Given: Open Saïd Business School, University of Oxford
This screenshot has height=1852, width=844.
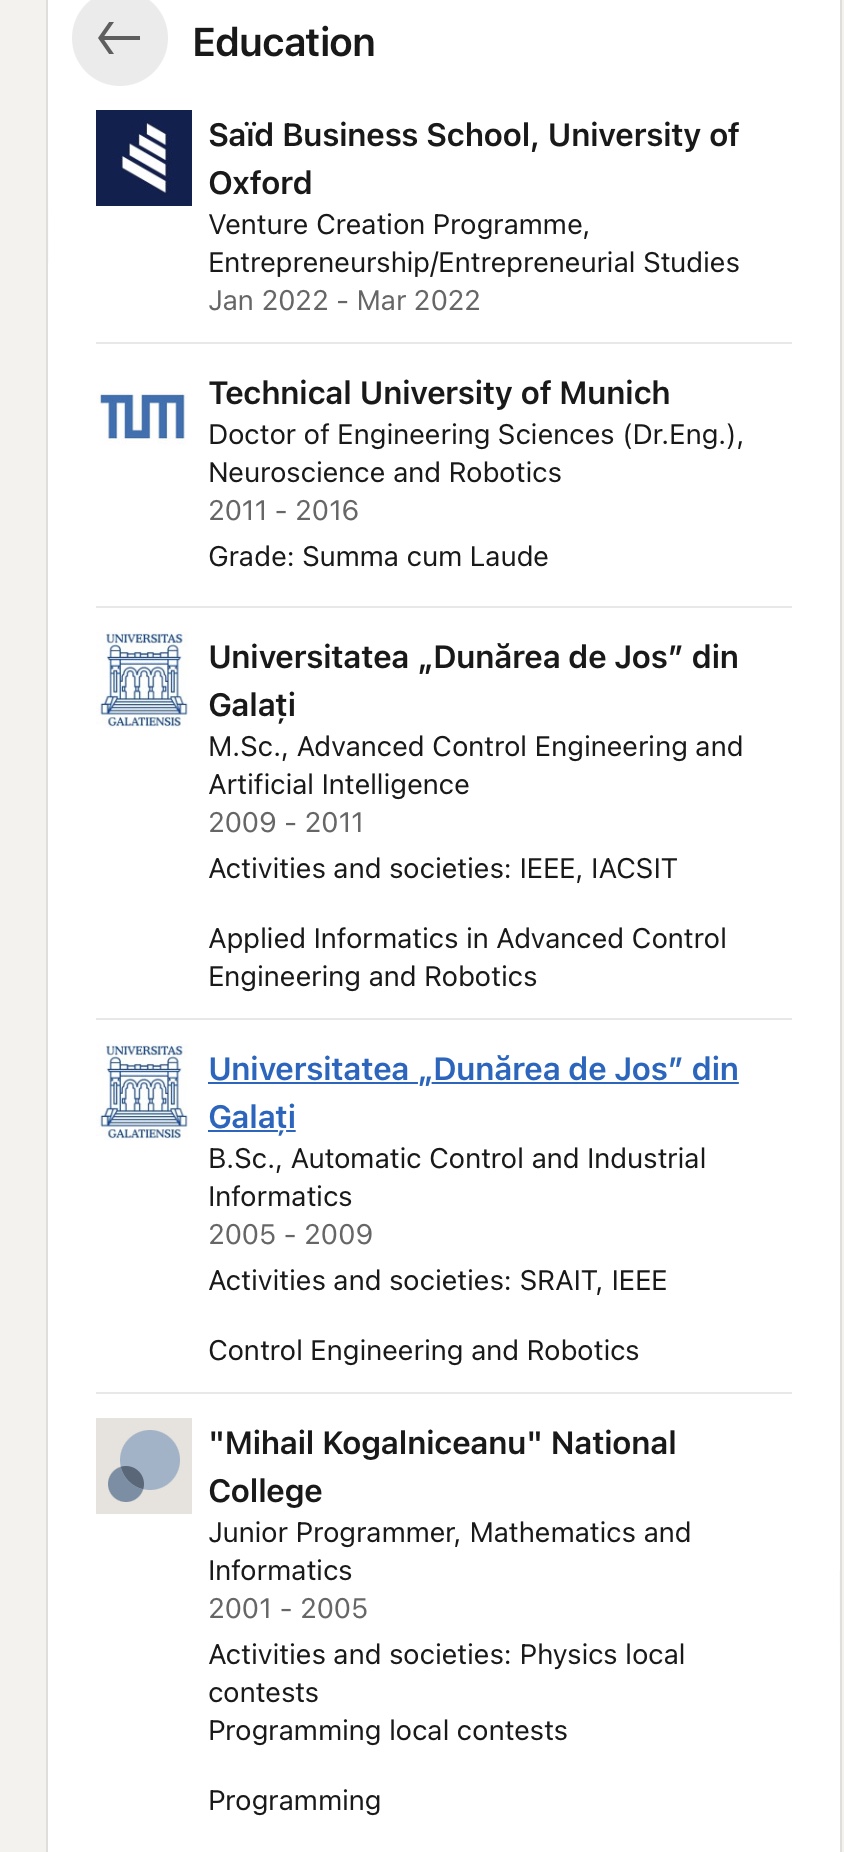Looking at the screenshot, I should [x=473, y=159].
